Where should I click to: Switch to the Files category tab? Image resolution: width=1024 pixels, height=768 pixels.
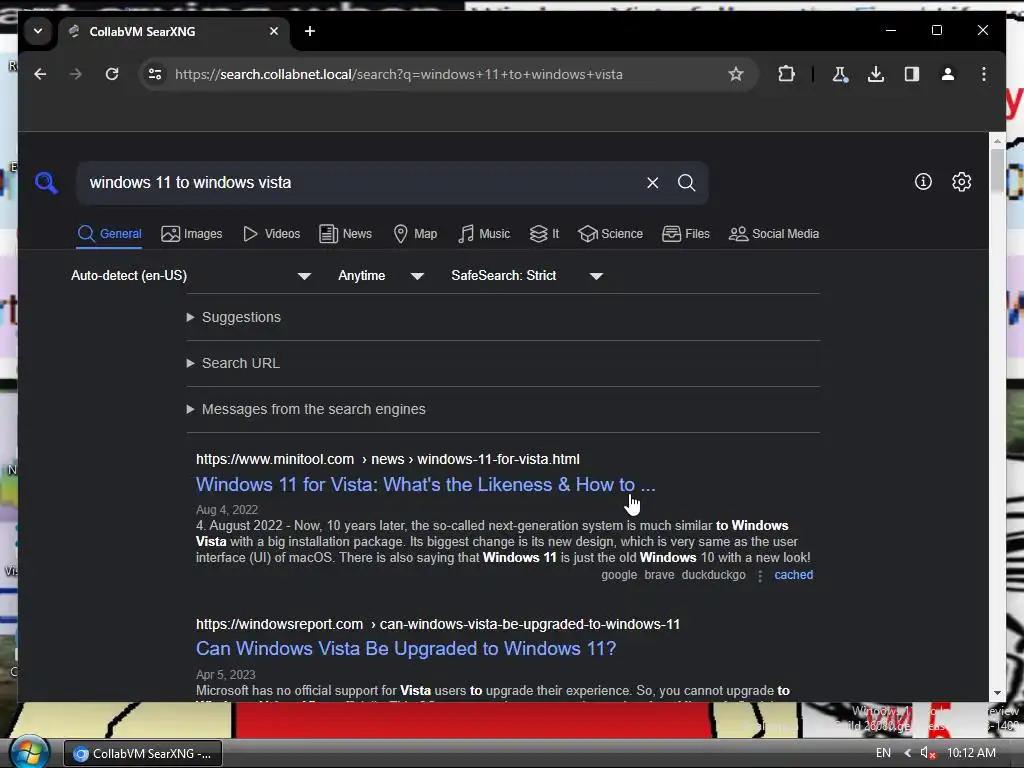click(x=686, y=234)
